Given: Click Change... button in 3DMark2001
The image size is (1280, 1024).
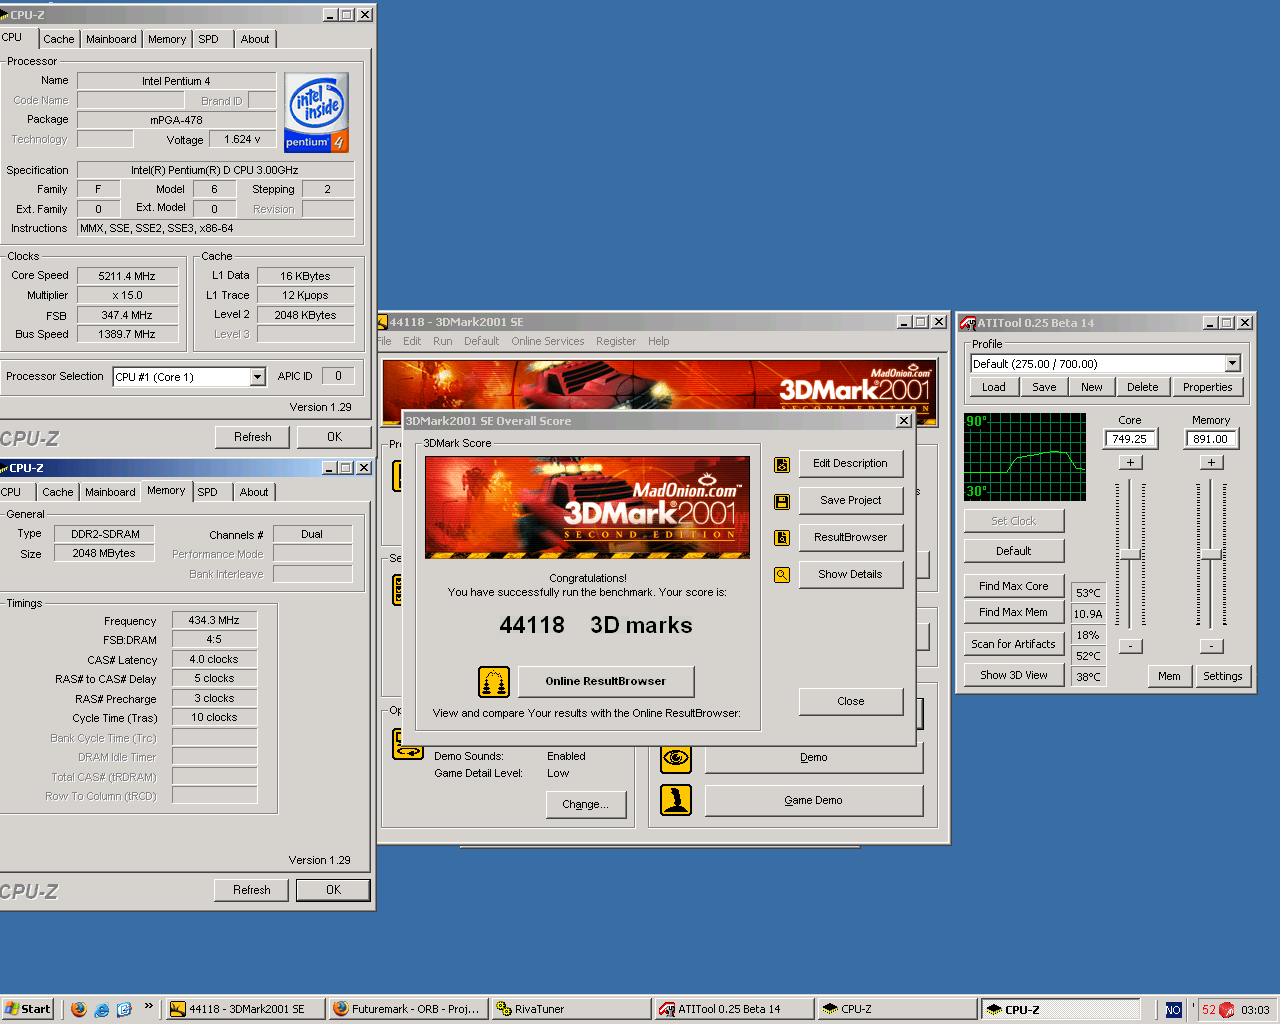Looking at the screenshot, I should pyautogui.click(x=585, y=805).
